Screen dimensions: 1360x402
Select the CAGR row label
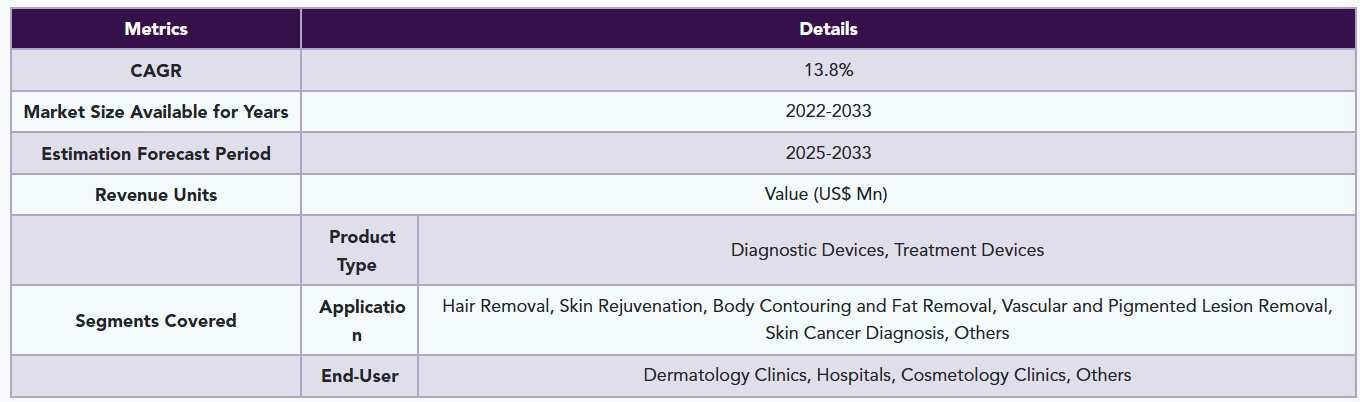click(156, 70)
